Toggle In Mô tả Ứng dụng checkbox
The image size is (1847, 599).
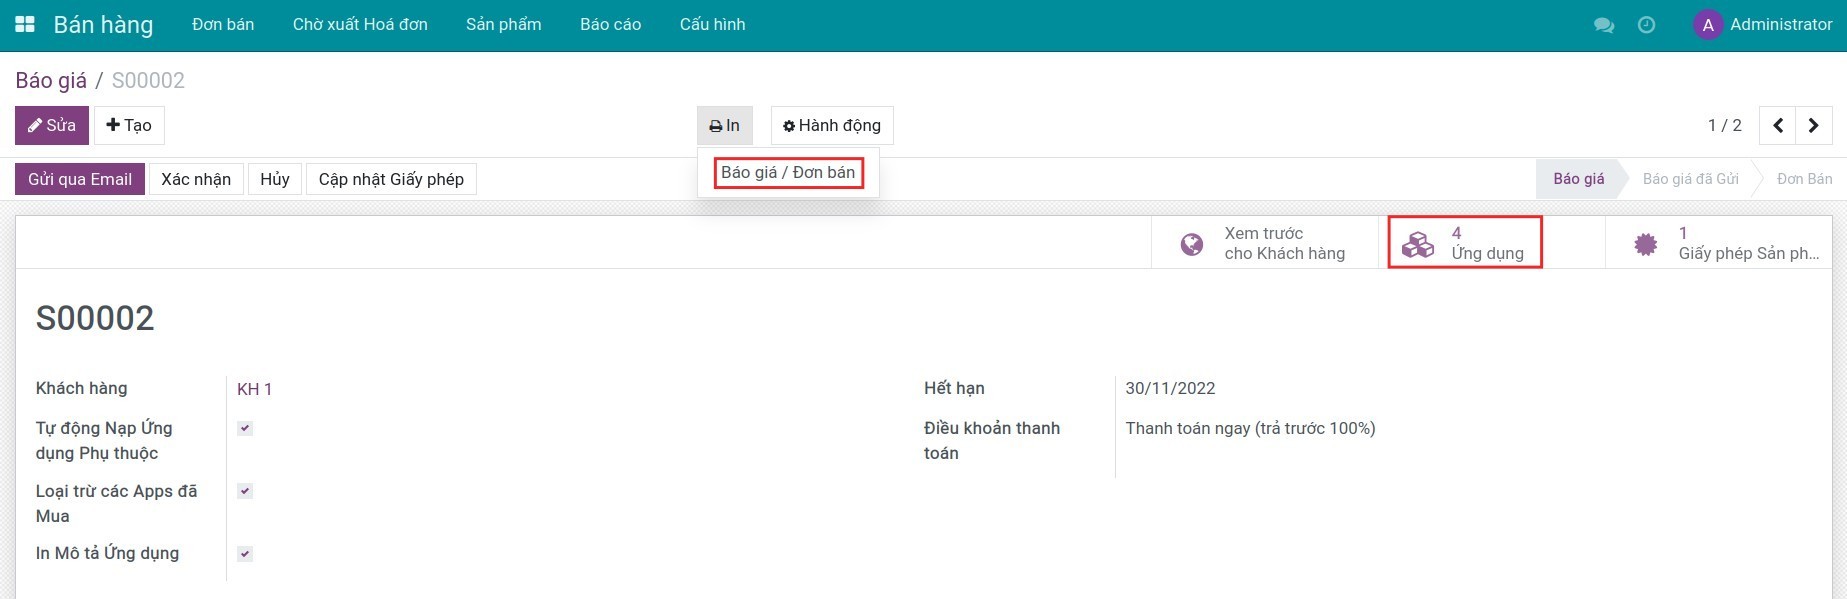pos(245,554)
